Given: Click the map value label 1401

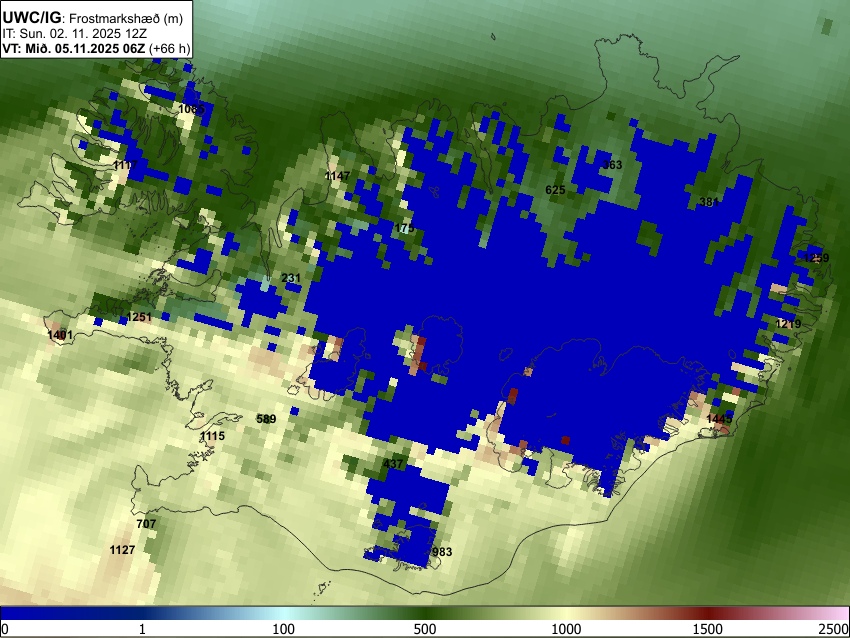Looking at the screenshot, I should (60, 335).
